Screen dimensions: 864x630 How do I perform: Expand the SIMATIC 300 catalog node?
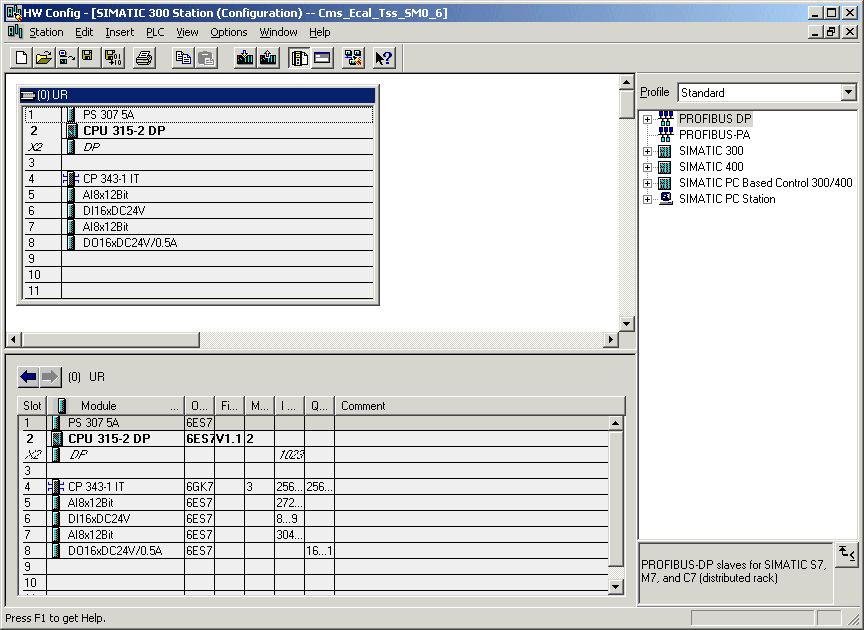pos(647,151)
